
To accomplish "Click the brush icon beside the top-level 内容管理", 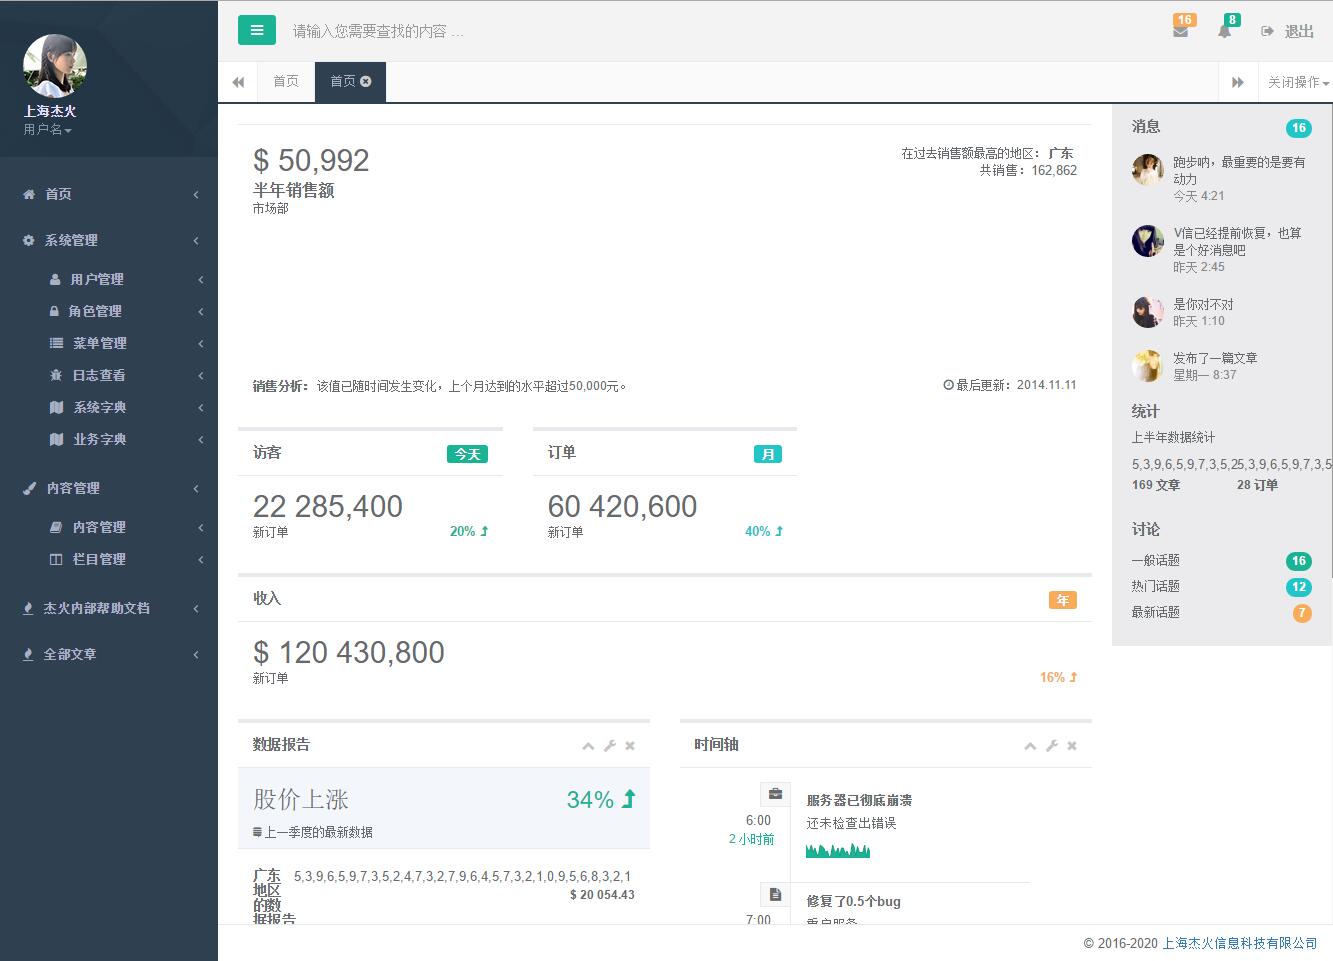I will (x=29, y=488).
